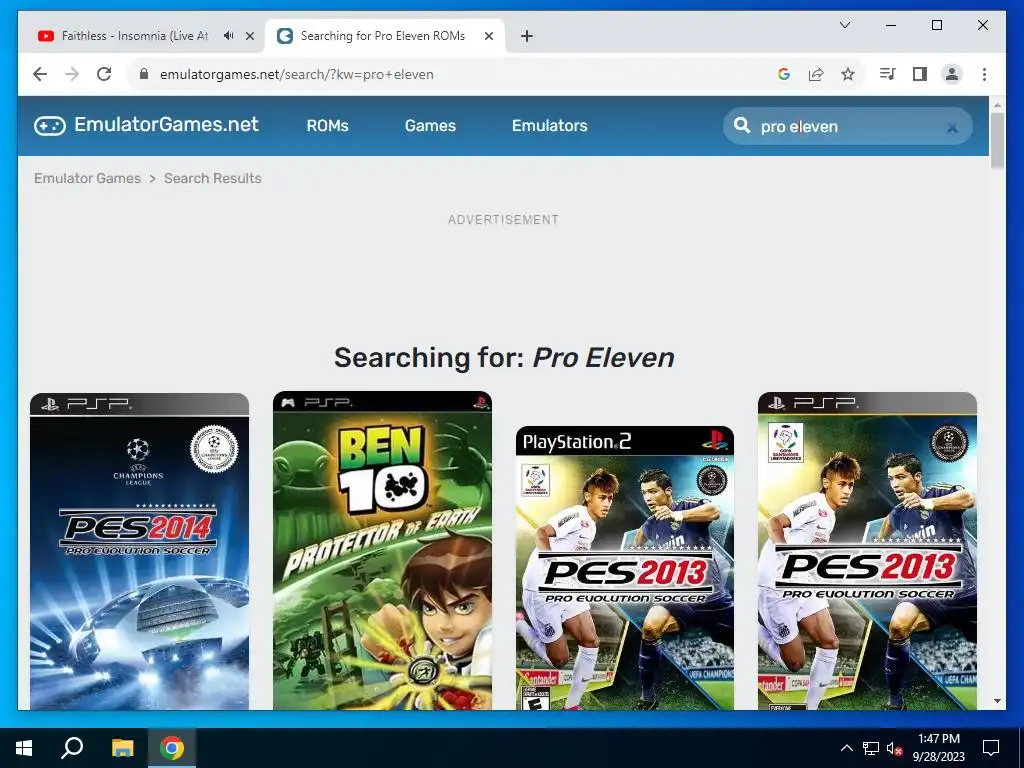Click the scrollbar up arrow
1024x768 pixels.
tap(997, 104)
